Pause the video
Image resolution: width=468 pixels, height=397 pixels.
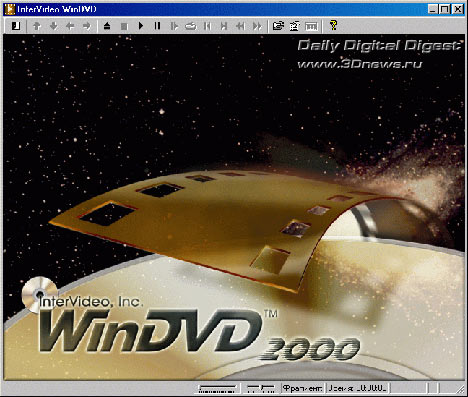tap(157, 26)
